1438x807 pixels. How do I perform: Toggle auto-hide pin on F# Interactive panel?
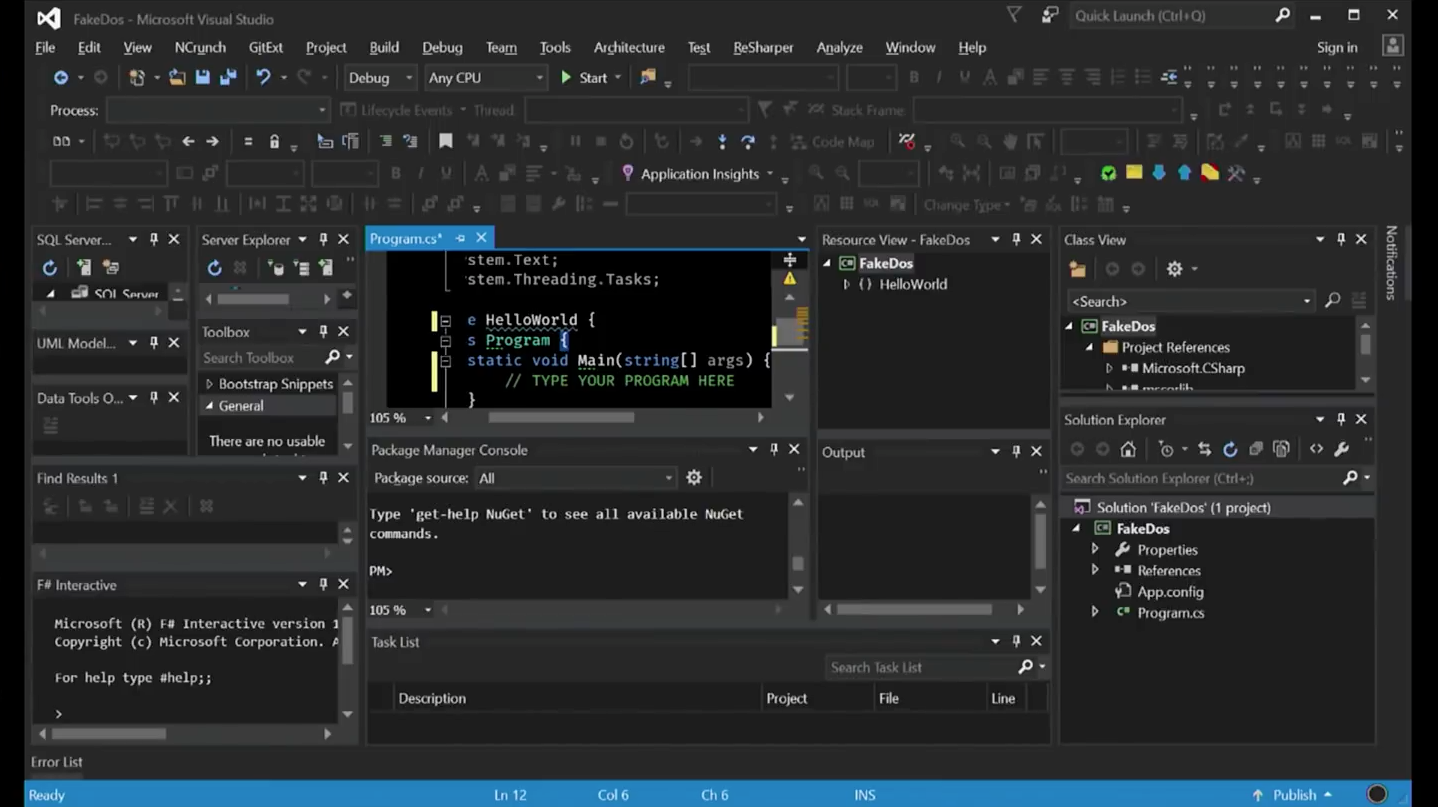pos(323,584)
